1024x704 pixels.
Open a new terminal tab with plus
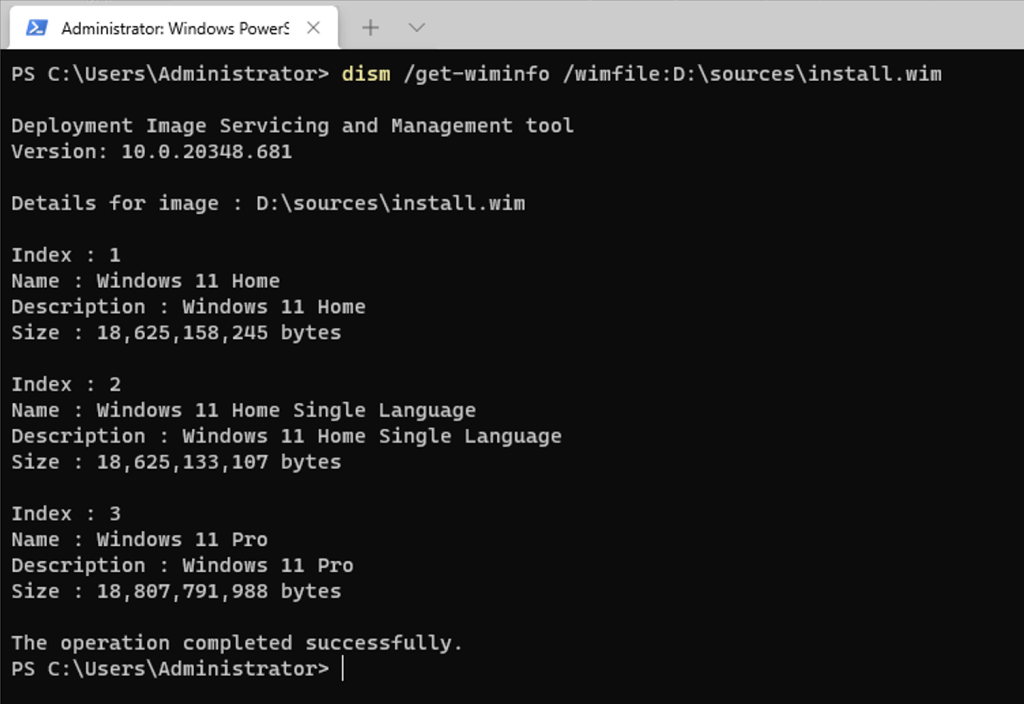(370, 28)
